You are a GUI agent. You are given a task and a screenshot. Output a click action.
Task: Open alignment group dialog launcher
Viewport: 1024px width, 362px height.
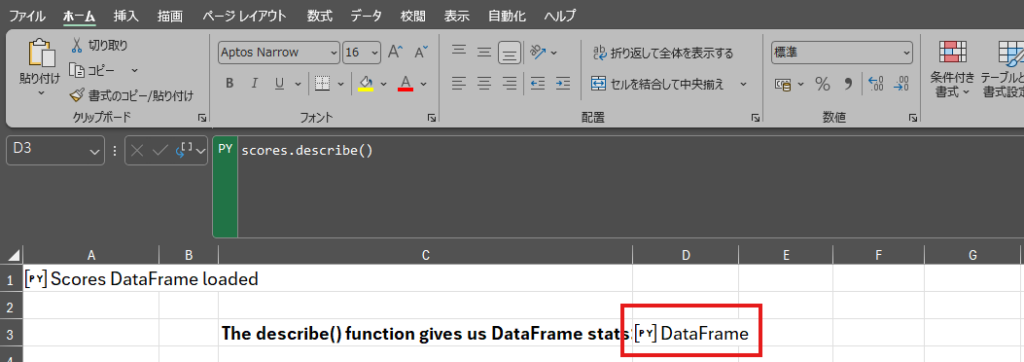(x=755, y=118)
